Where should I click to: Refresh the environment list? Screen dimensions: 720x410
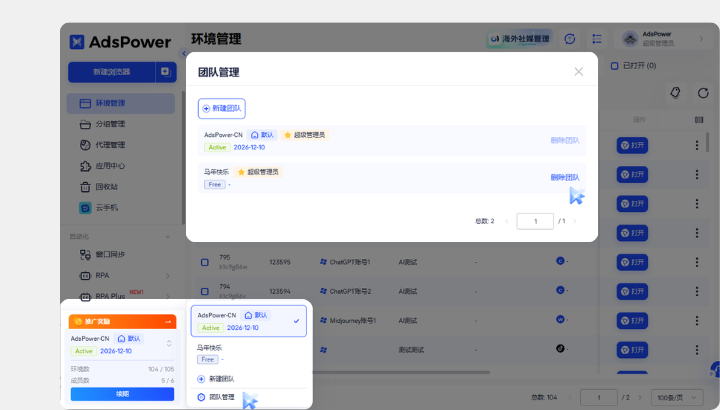[703, 93]
